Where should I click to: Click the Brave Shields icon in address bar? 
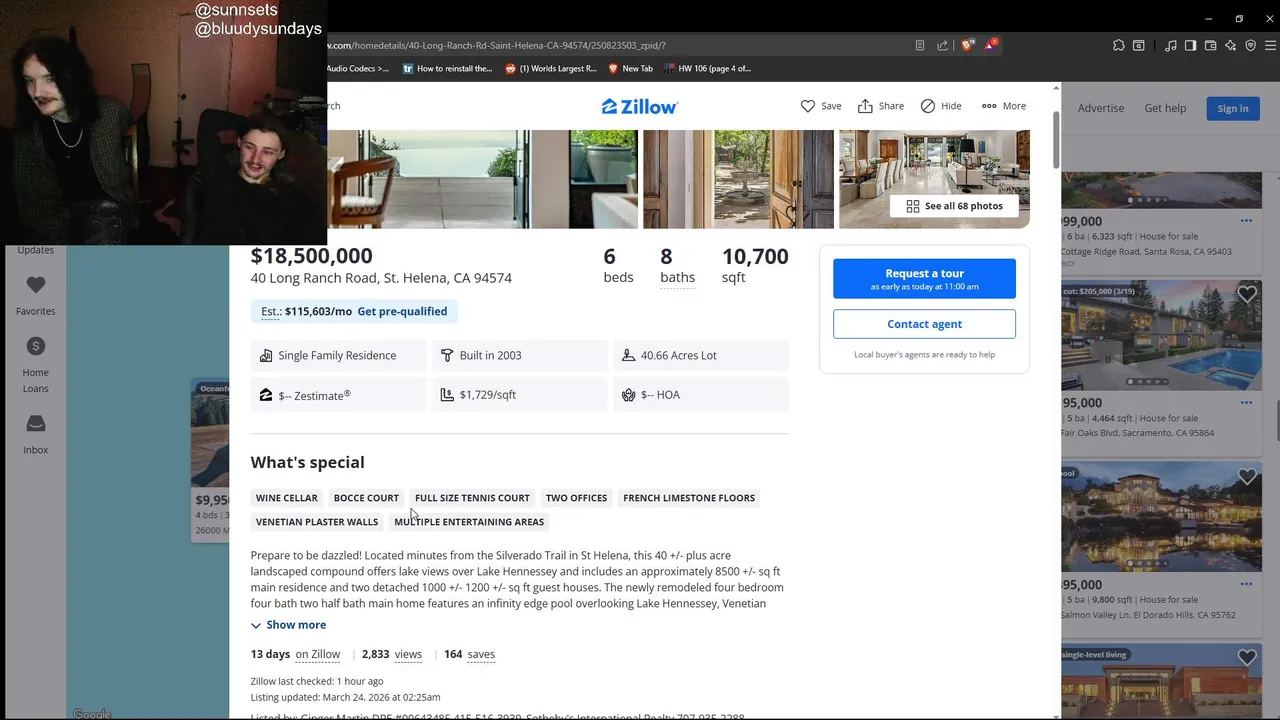coord(967,45)
